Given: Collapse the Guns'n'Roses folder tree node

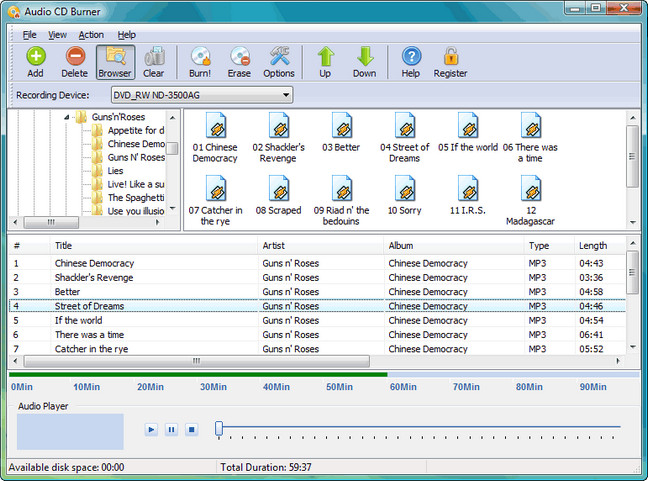Looking at the screenshot, I should point(66,117).
